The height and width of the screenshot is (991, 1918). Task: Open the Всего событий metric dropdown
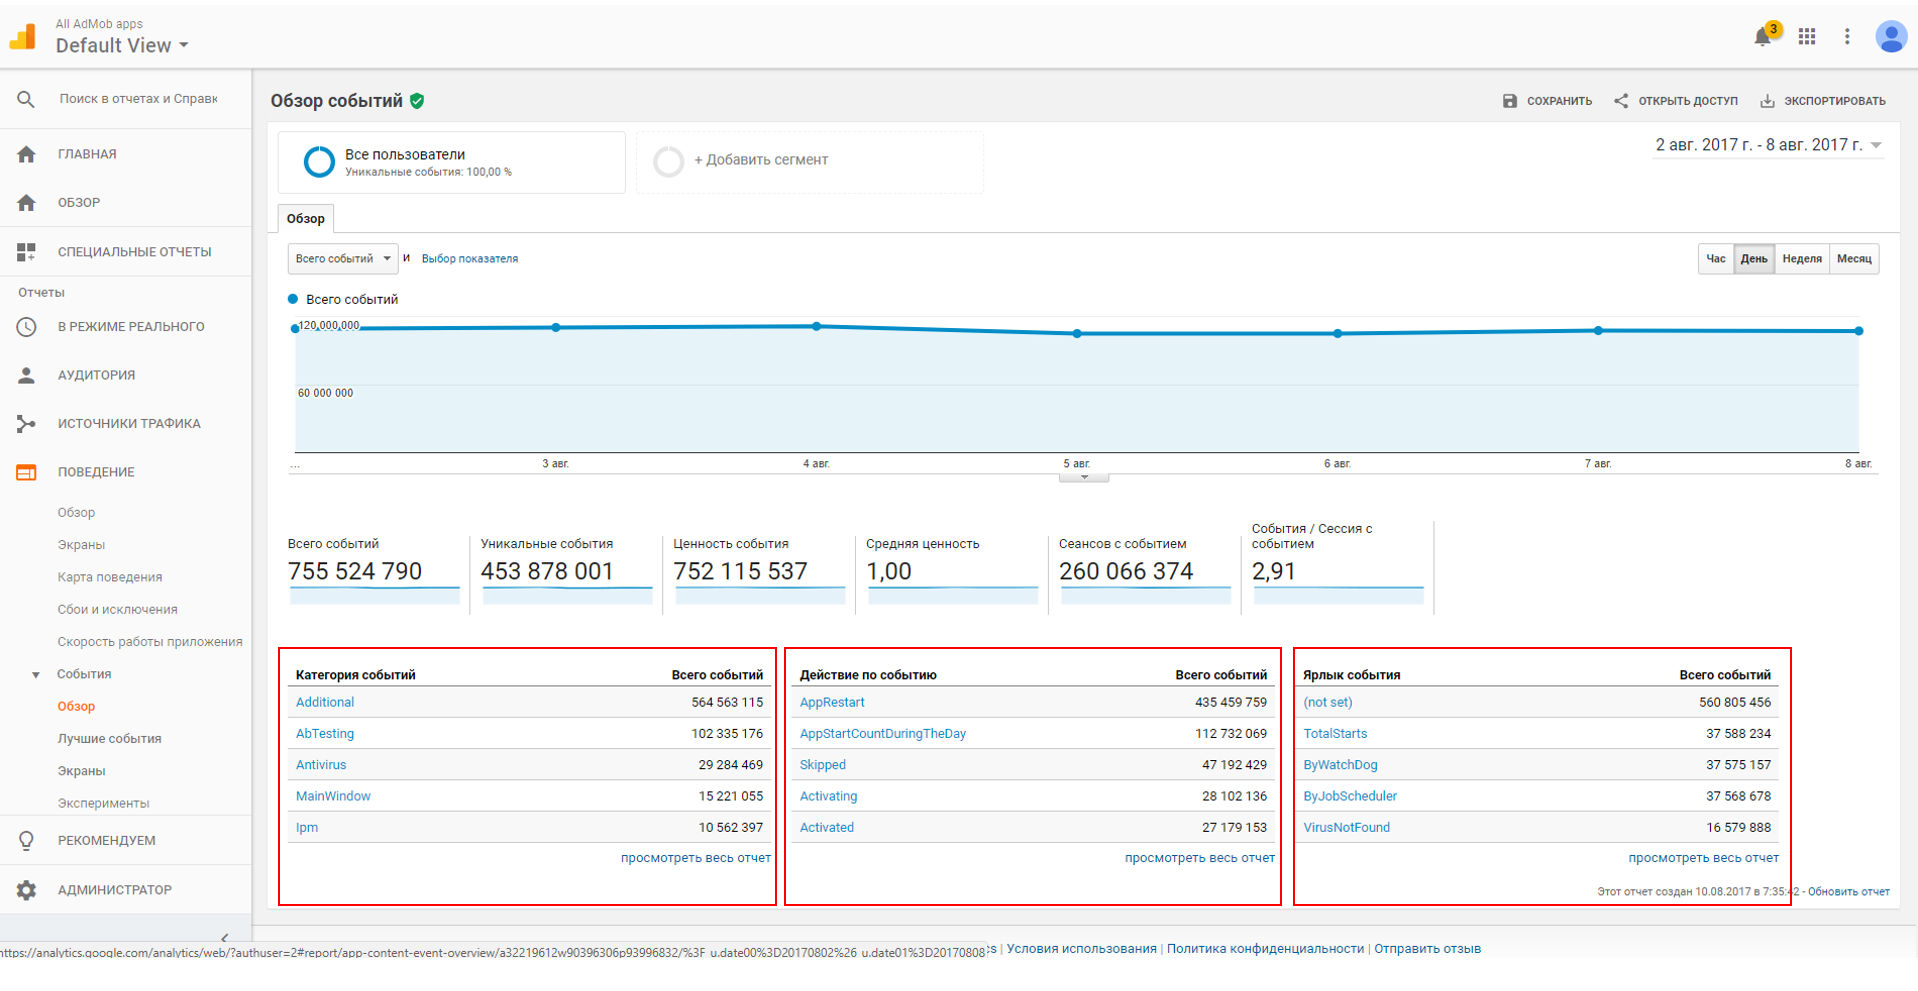pos(343,259)
